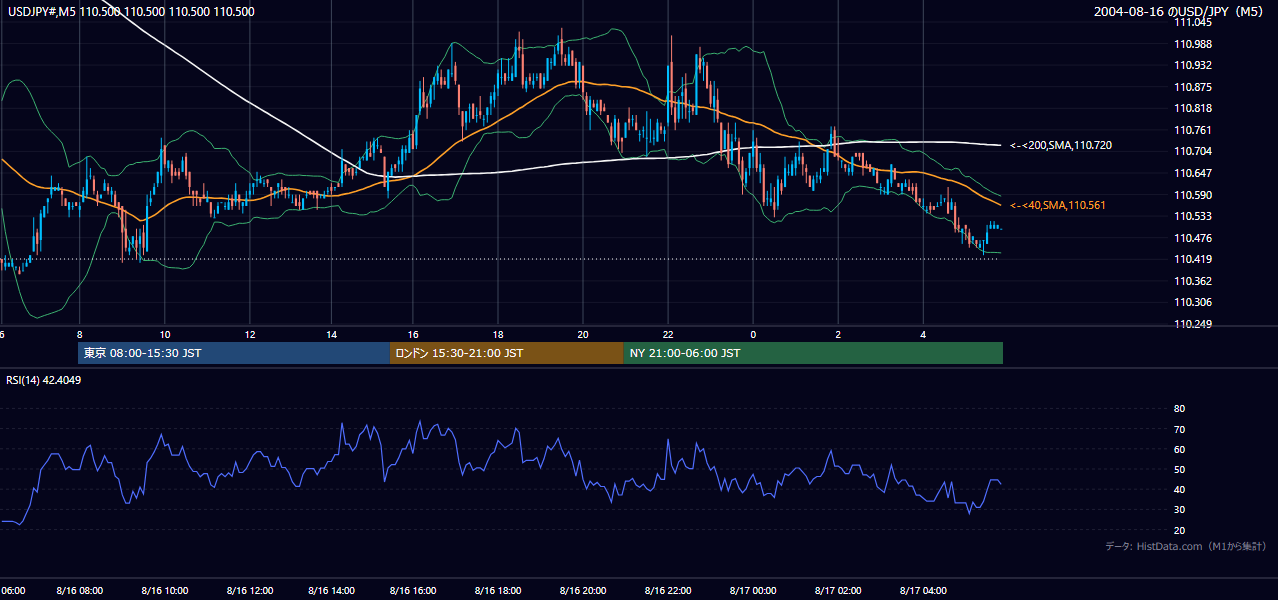Image resolution: width=1278 pixels, height=600 pixels.
Task: Click the 110.306 price axis label
Action: (x=1194, y=302)
